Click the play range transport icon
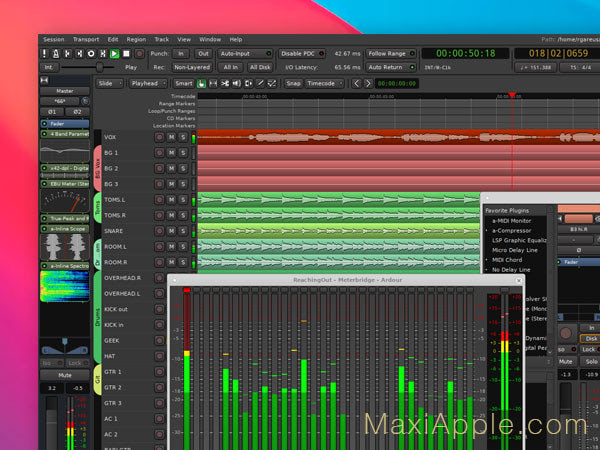The width and height of the screenshot is (600, 450). click(103, 54)
